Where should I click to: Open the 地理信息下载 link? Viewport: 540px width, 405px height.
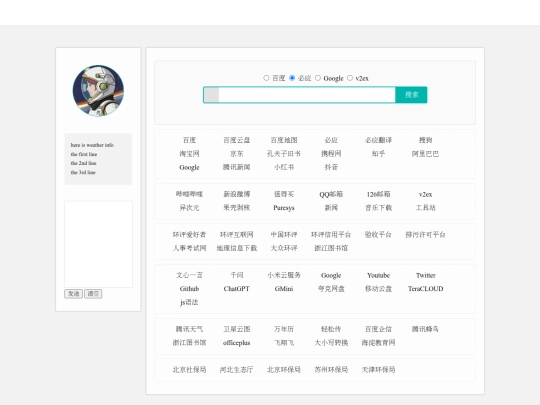pyautogui.click(x=237, y=248)
